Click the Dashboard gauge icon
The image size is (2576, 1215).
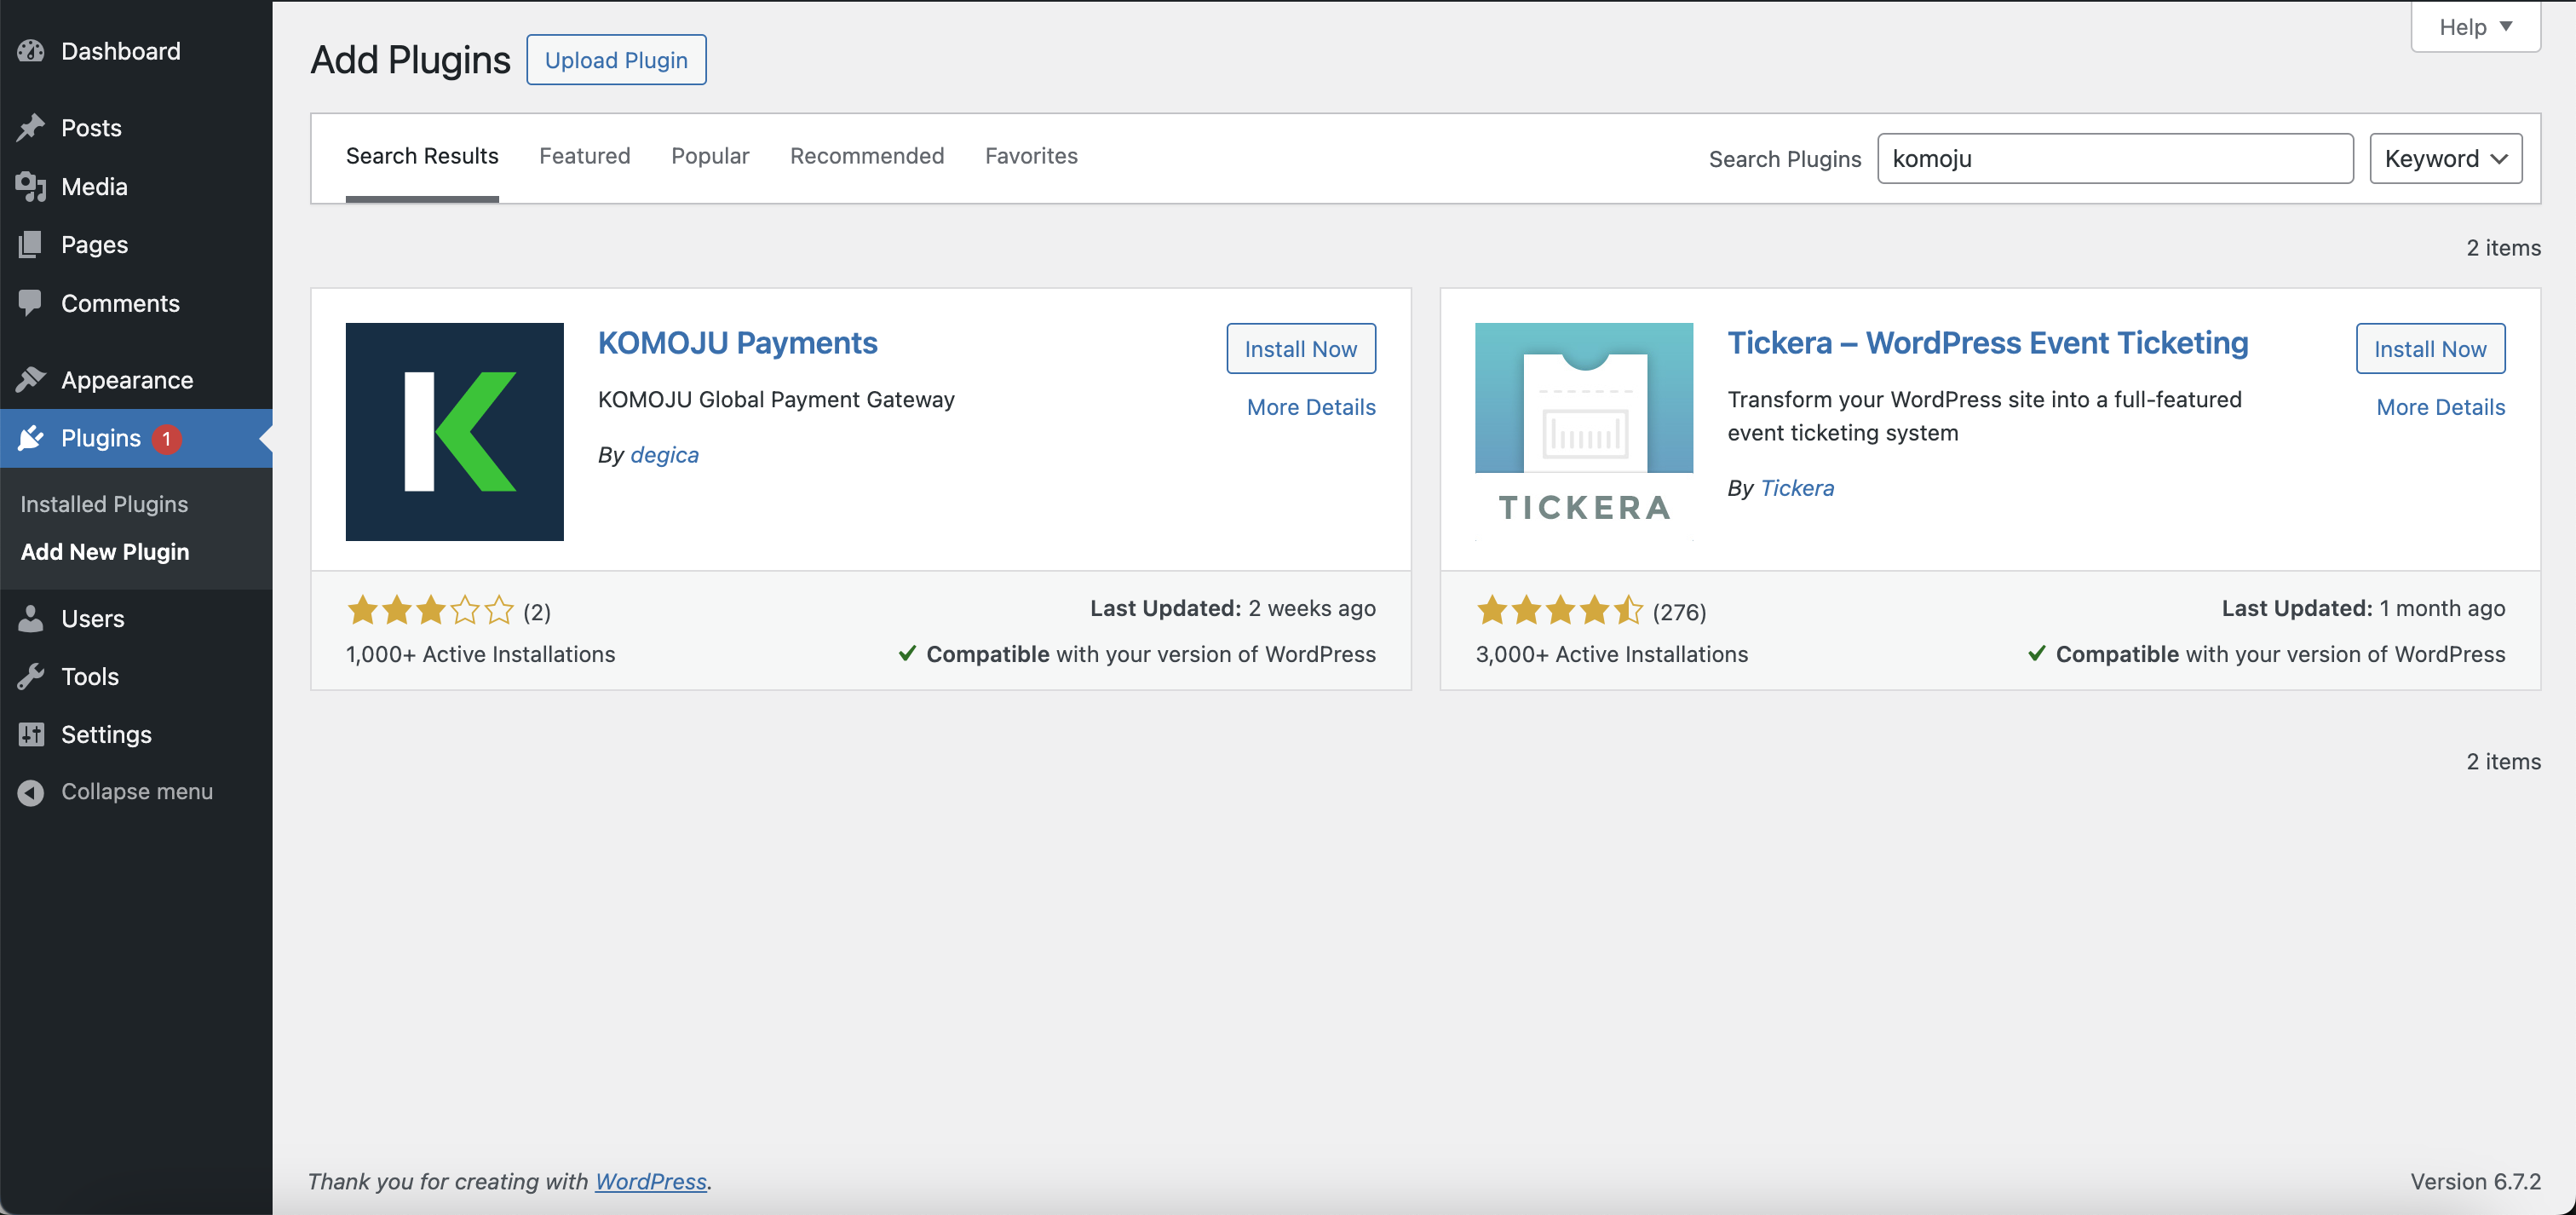pyautogui.click(x=31, y=51)
